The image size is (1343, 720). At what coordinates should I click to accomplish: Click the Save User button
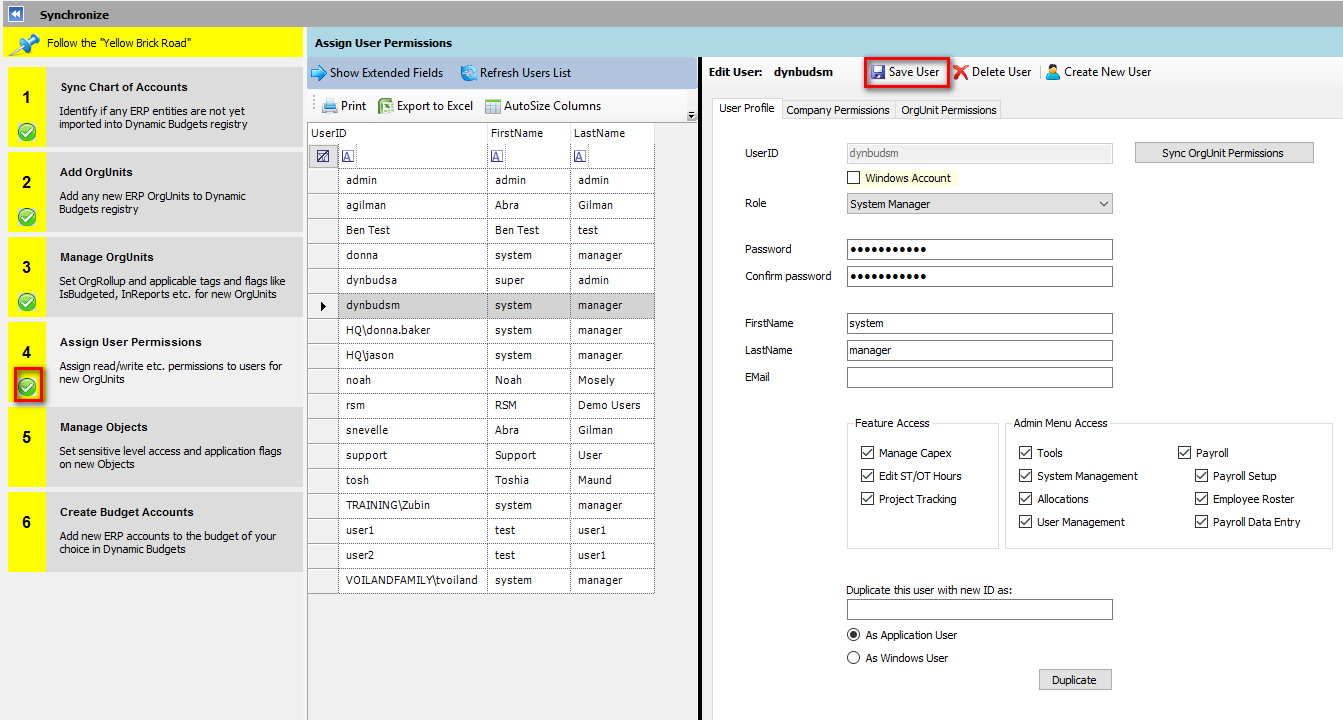pos(906,72)
